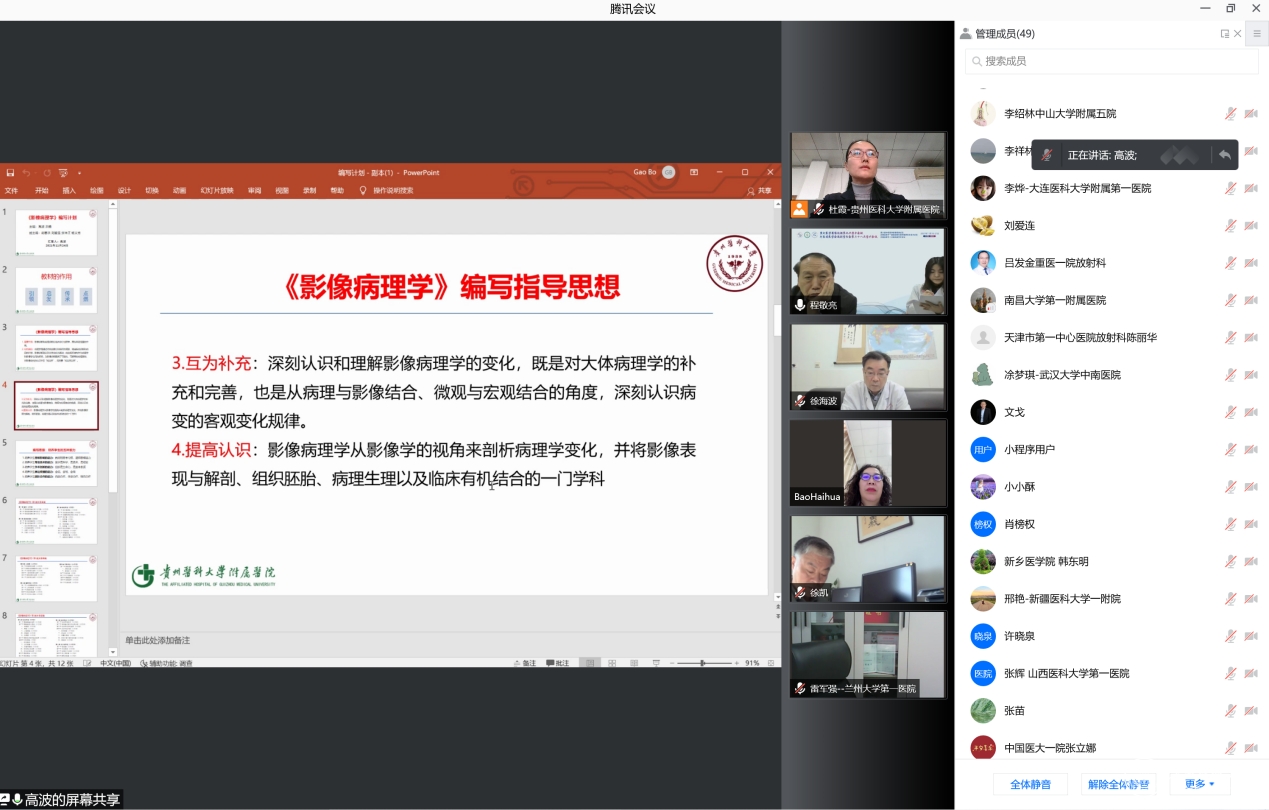The image size is (1269, 810).
Task: Click the 解除全体静音 button
Action: point(1118,784)
